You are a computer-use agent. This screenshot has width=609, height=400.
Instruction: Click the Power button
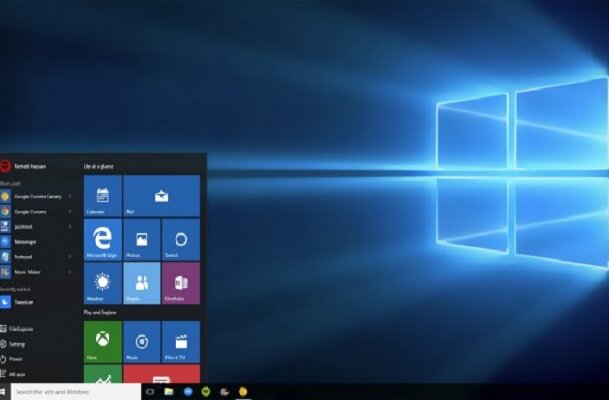click(x=15, y=358)
